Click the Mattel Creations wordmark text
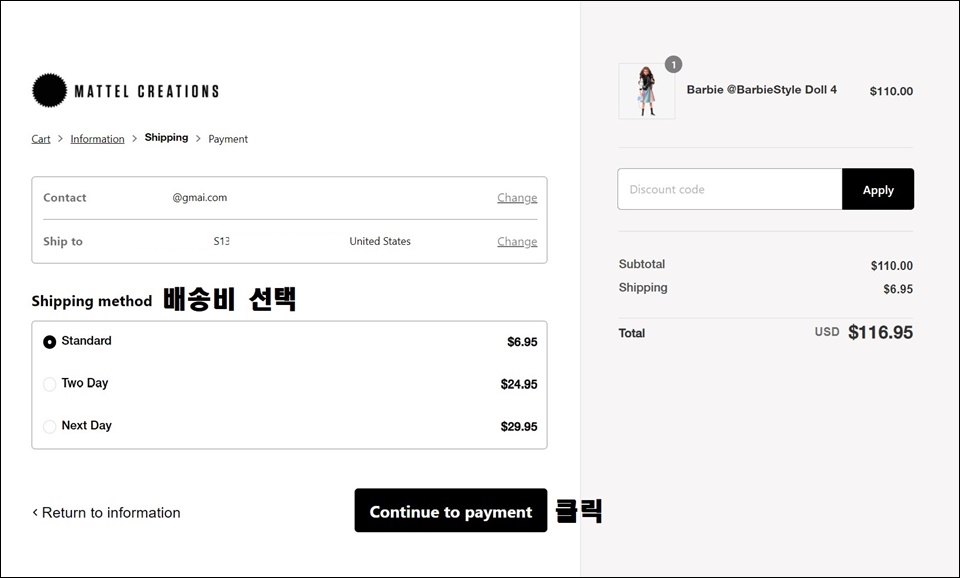This screenshot has width=960, height=578. point(146,91)
